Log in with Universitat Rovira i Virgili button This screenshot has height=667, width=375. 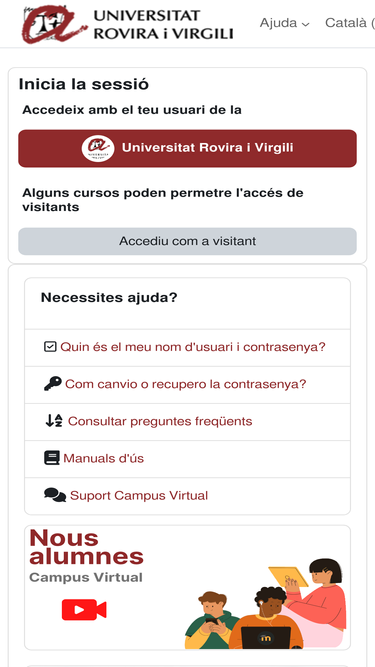point(188,148)
